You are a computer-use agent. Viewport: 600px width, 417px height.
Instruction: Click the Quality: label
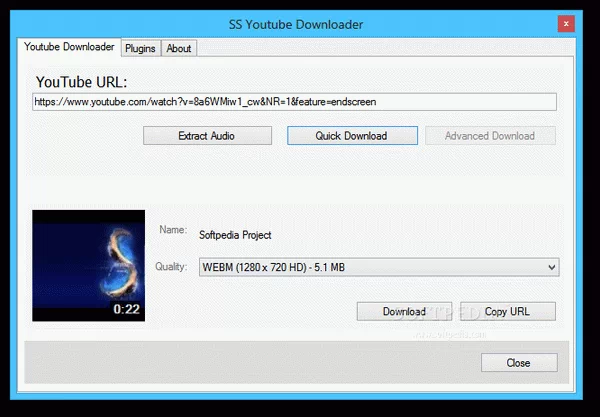(171, 267)
